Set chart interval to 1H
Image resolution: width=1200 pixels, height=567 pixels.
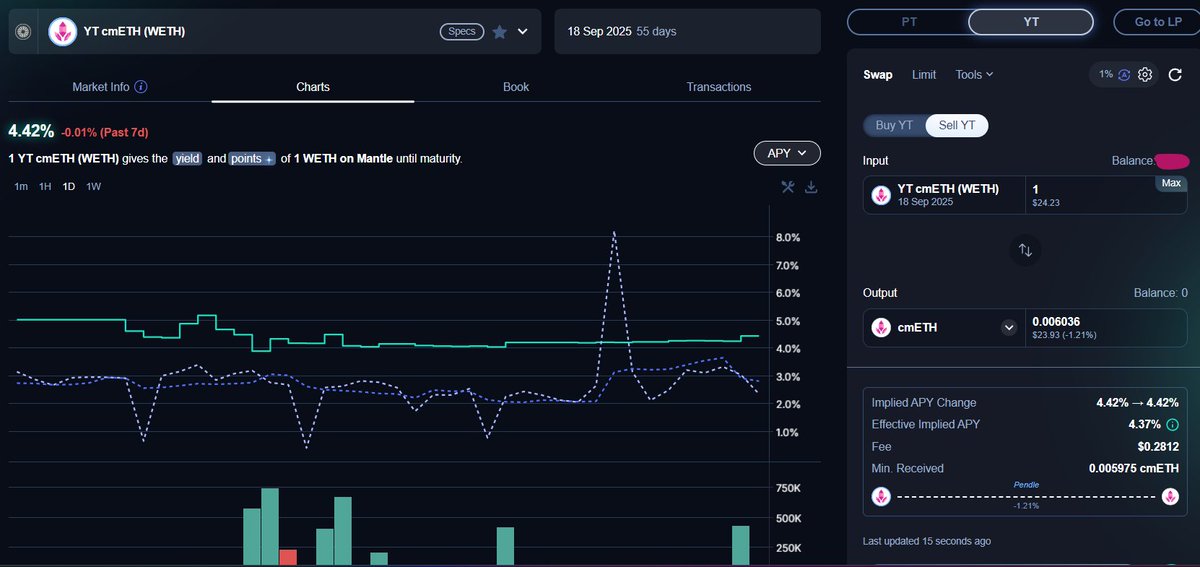tap(45, 187)
